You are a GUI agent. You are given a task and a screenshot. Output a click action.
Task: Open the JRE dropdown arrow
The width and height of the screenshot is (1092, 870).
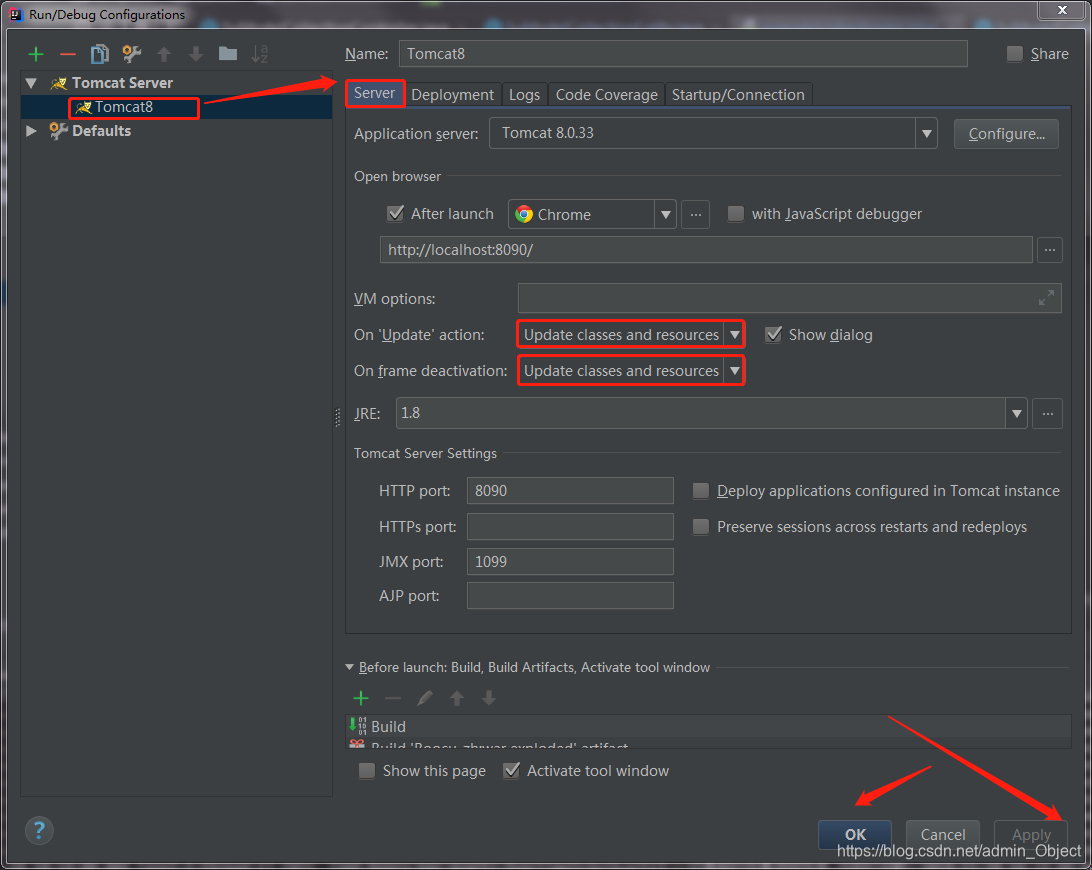pos(1016,413)
